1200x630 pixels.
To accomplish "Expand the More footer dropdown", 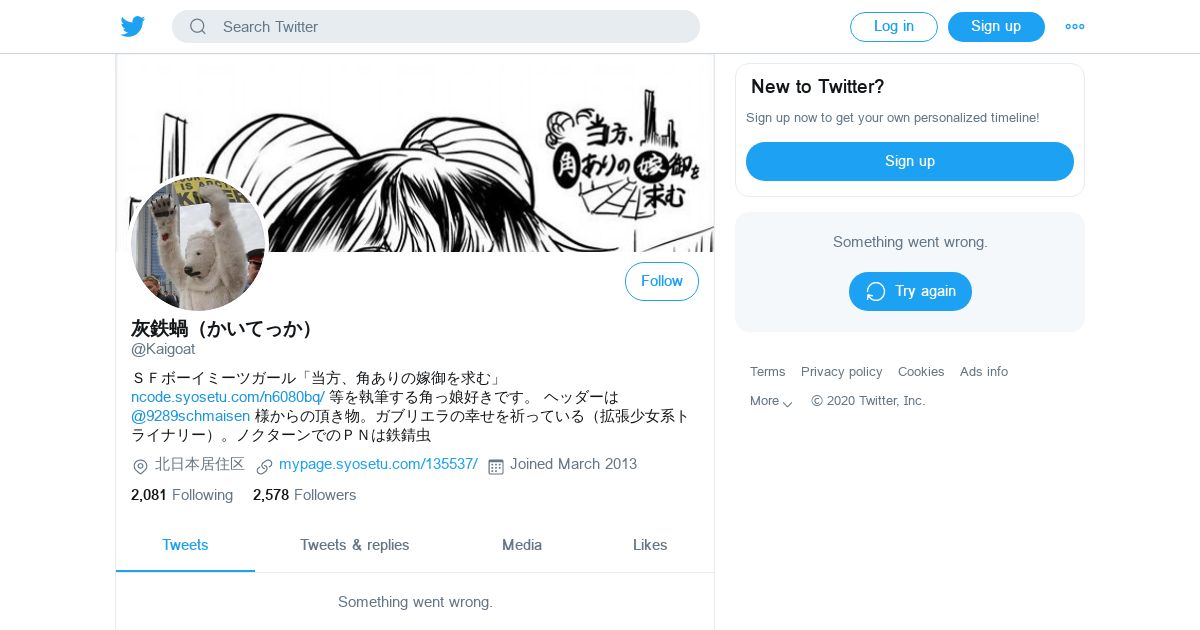I will 771,401.
